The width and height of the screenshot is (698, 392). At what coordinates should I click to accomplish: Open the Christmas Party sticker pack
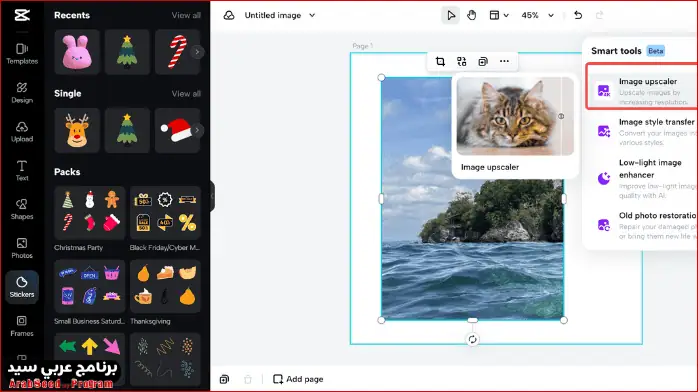click(x=89, y=213)
